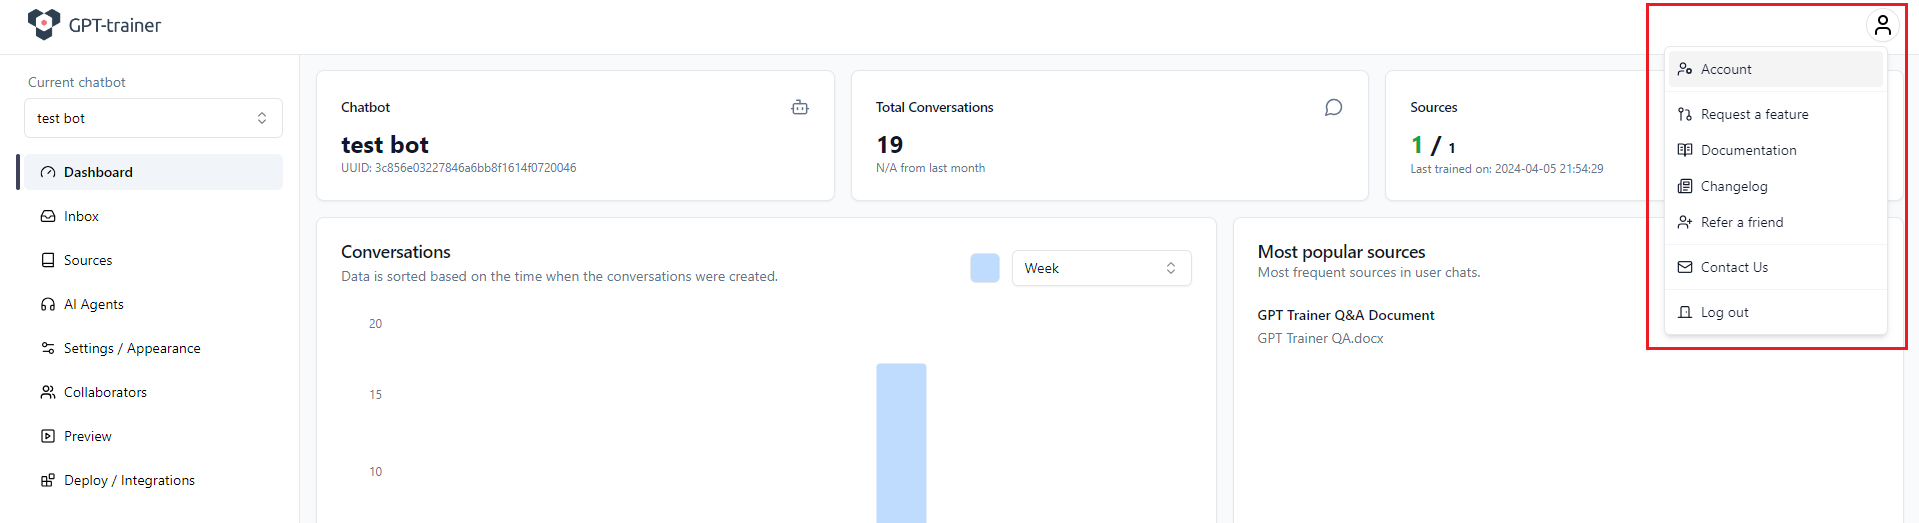1919x523 pixels.
Task: Click the test bot heading in Chatbot card
Action: pyautogui.click(x=385, y=145)
